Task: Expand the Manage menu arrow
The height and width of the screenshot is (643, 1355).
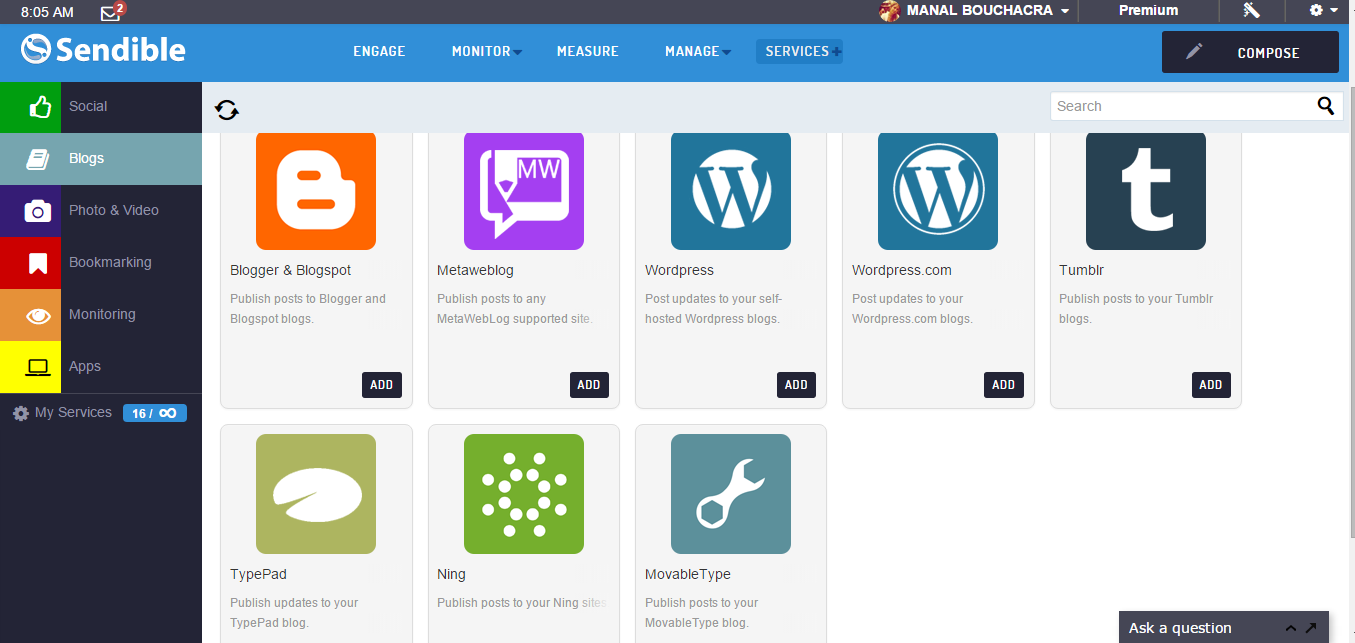Action: [726, 53]
